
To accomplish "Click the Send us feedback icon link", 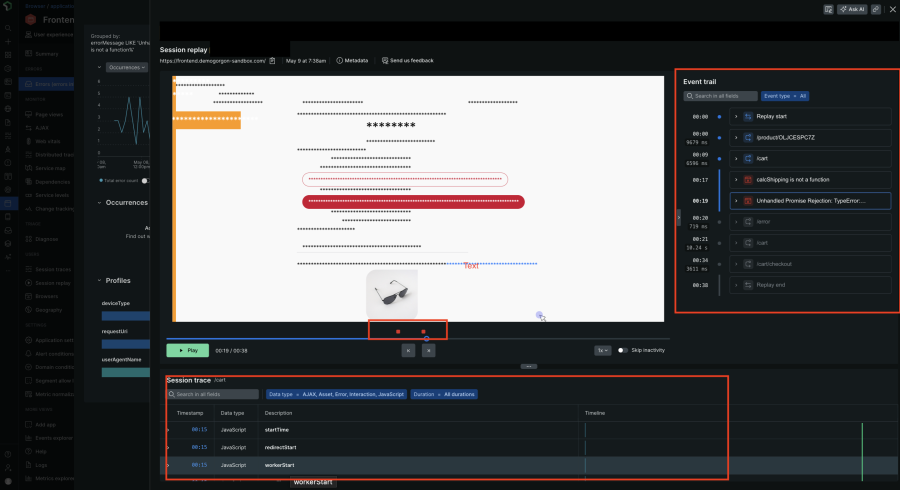I will pos(385,61).
